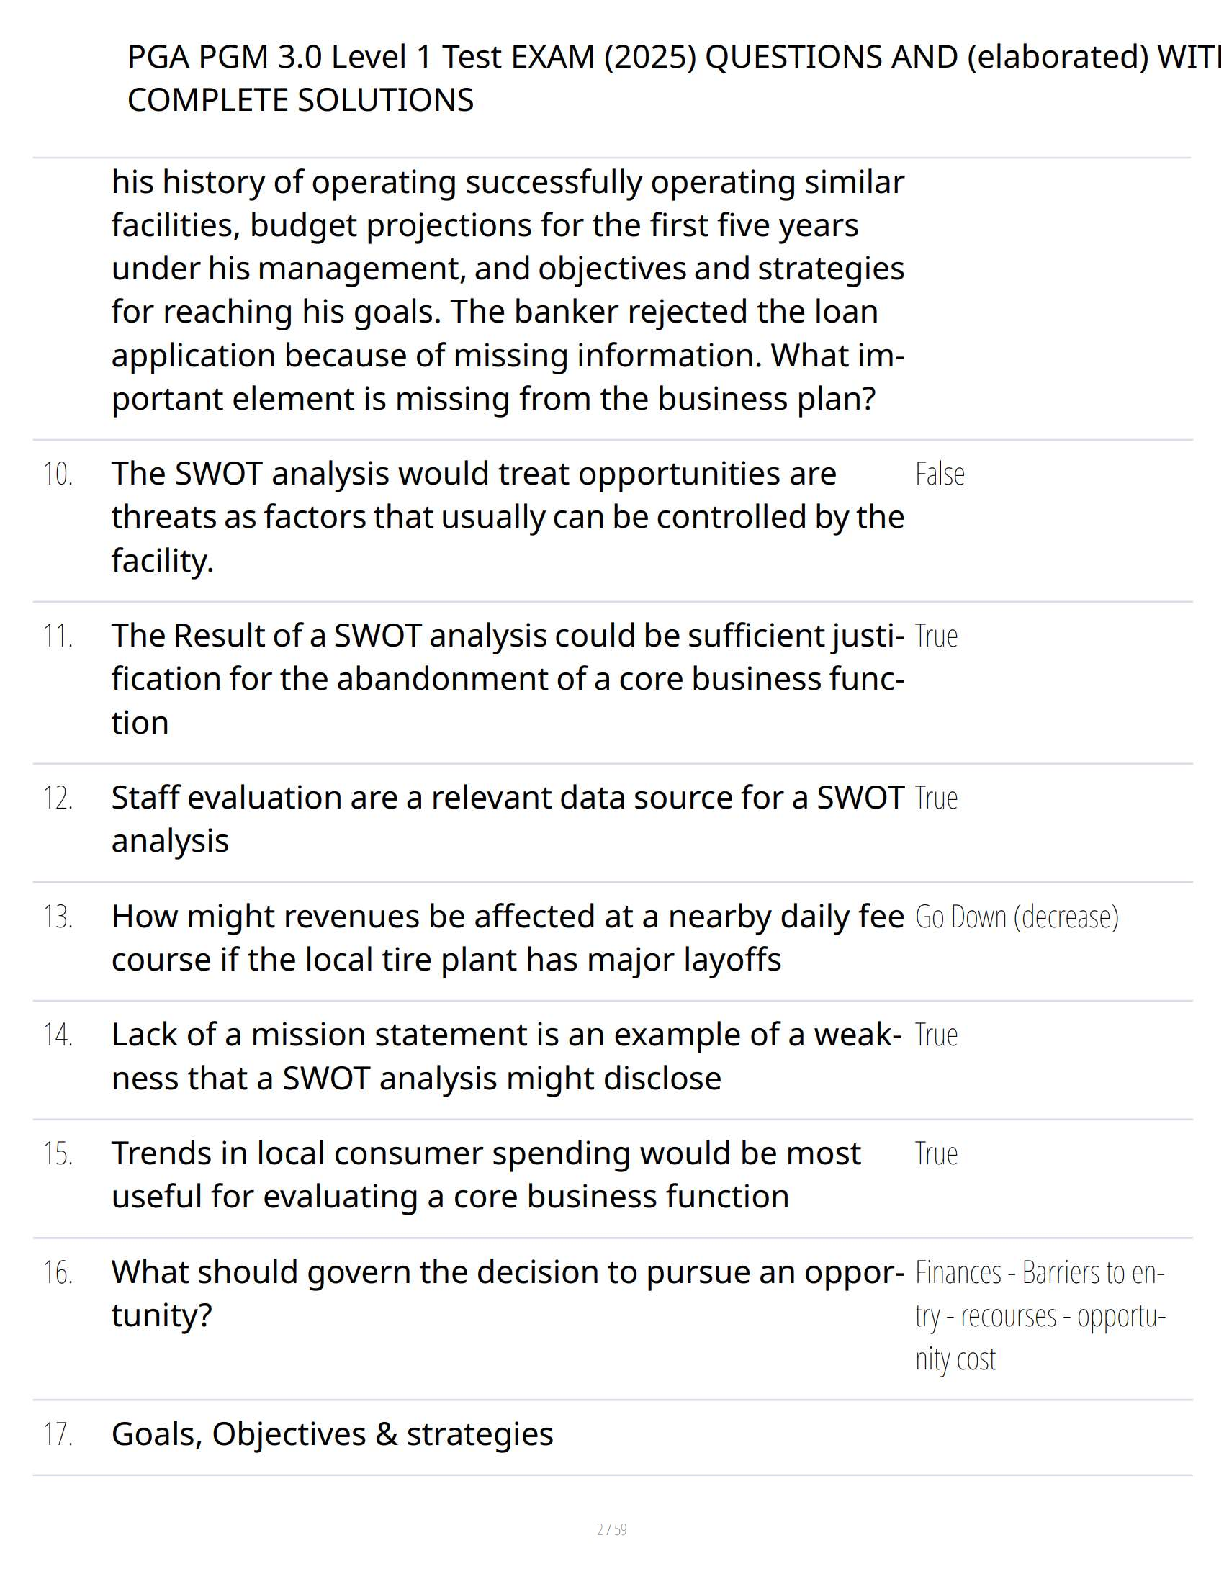Select the 'Finances - Barriers to entry' answer
Viewport: 1224px width, 1584px height.
pyautogui.click(x=1041, y=1316)
